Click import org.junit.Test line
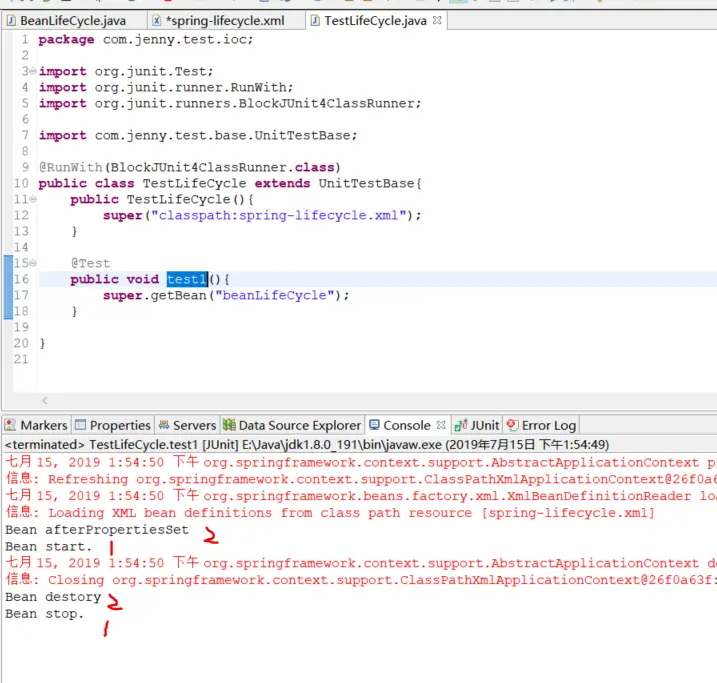Image resolution: width=717 pixels, height=683 pixels. tap(126, 71)
